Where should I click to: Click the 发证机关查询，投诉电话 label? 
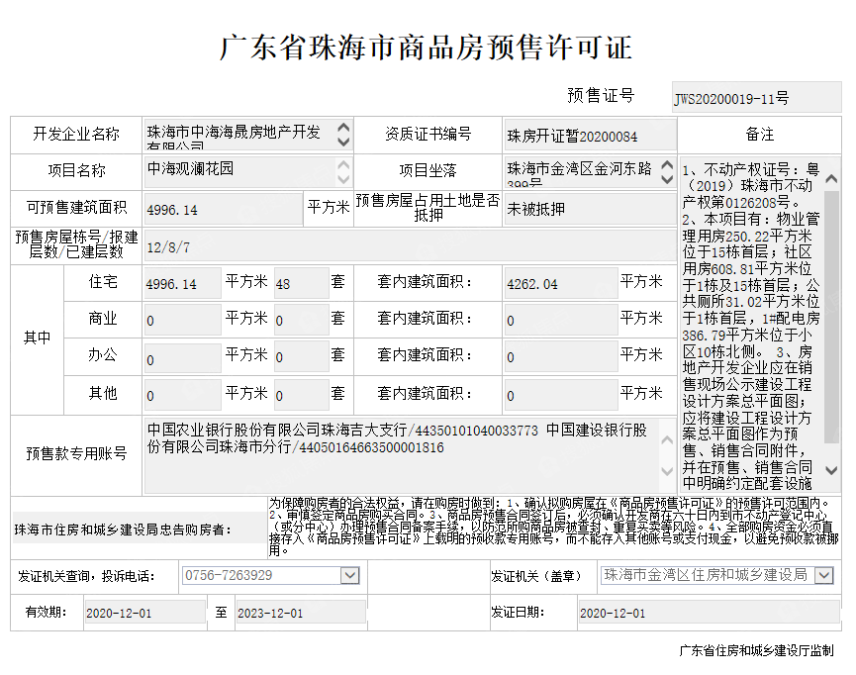pos(86,576)
